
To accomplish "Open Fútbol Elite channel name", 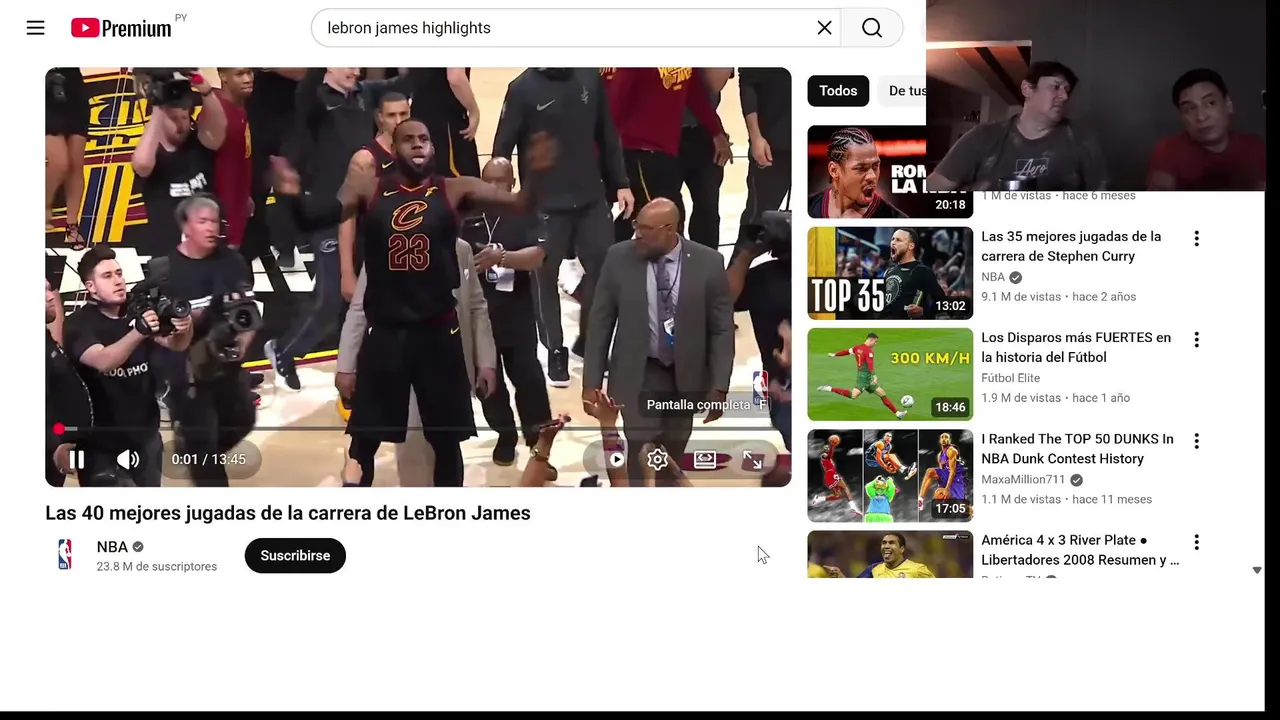I will pos(1011,378).
